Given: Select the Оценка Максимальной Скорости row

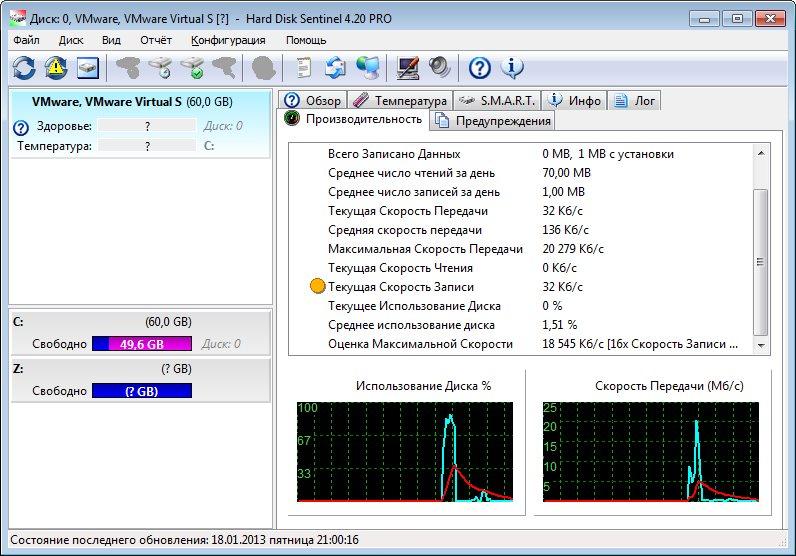Looking at the screenshot, I should [x=522, y=344].
